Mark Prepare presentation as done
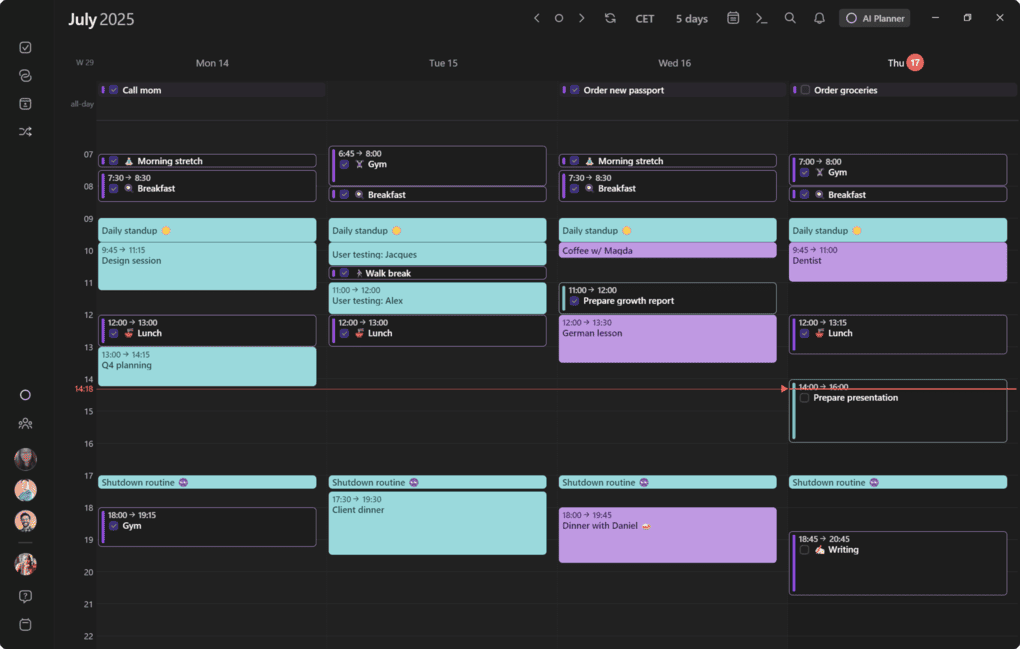 [x=805, y=398]
